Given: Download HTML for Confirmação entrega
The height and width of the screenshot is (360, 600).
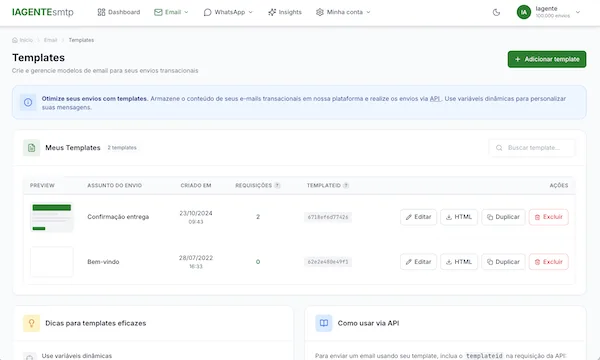Looking at the screenshot, I should click(459, 217).
